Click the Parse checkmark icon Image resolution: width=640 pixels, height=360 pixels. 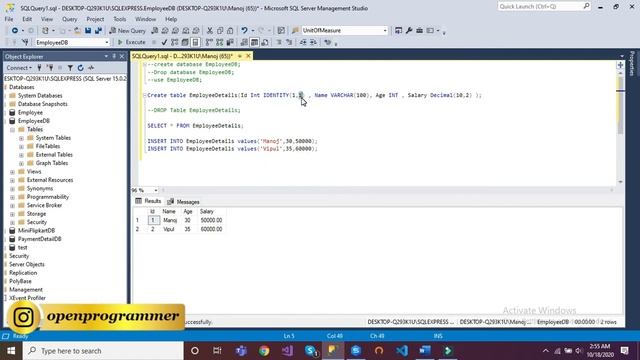point(164,42)
